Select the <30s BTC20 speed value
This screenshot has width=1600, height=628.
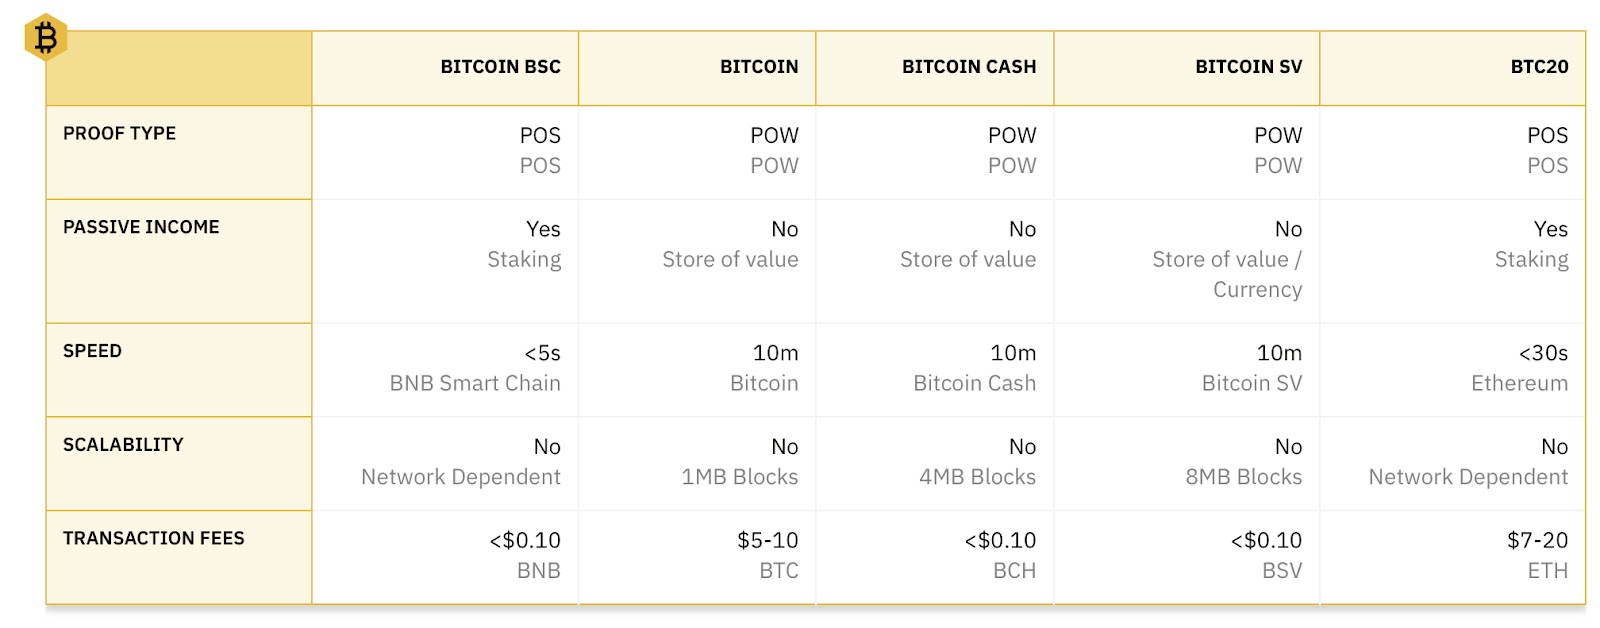coord(1543,353)
